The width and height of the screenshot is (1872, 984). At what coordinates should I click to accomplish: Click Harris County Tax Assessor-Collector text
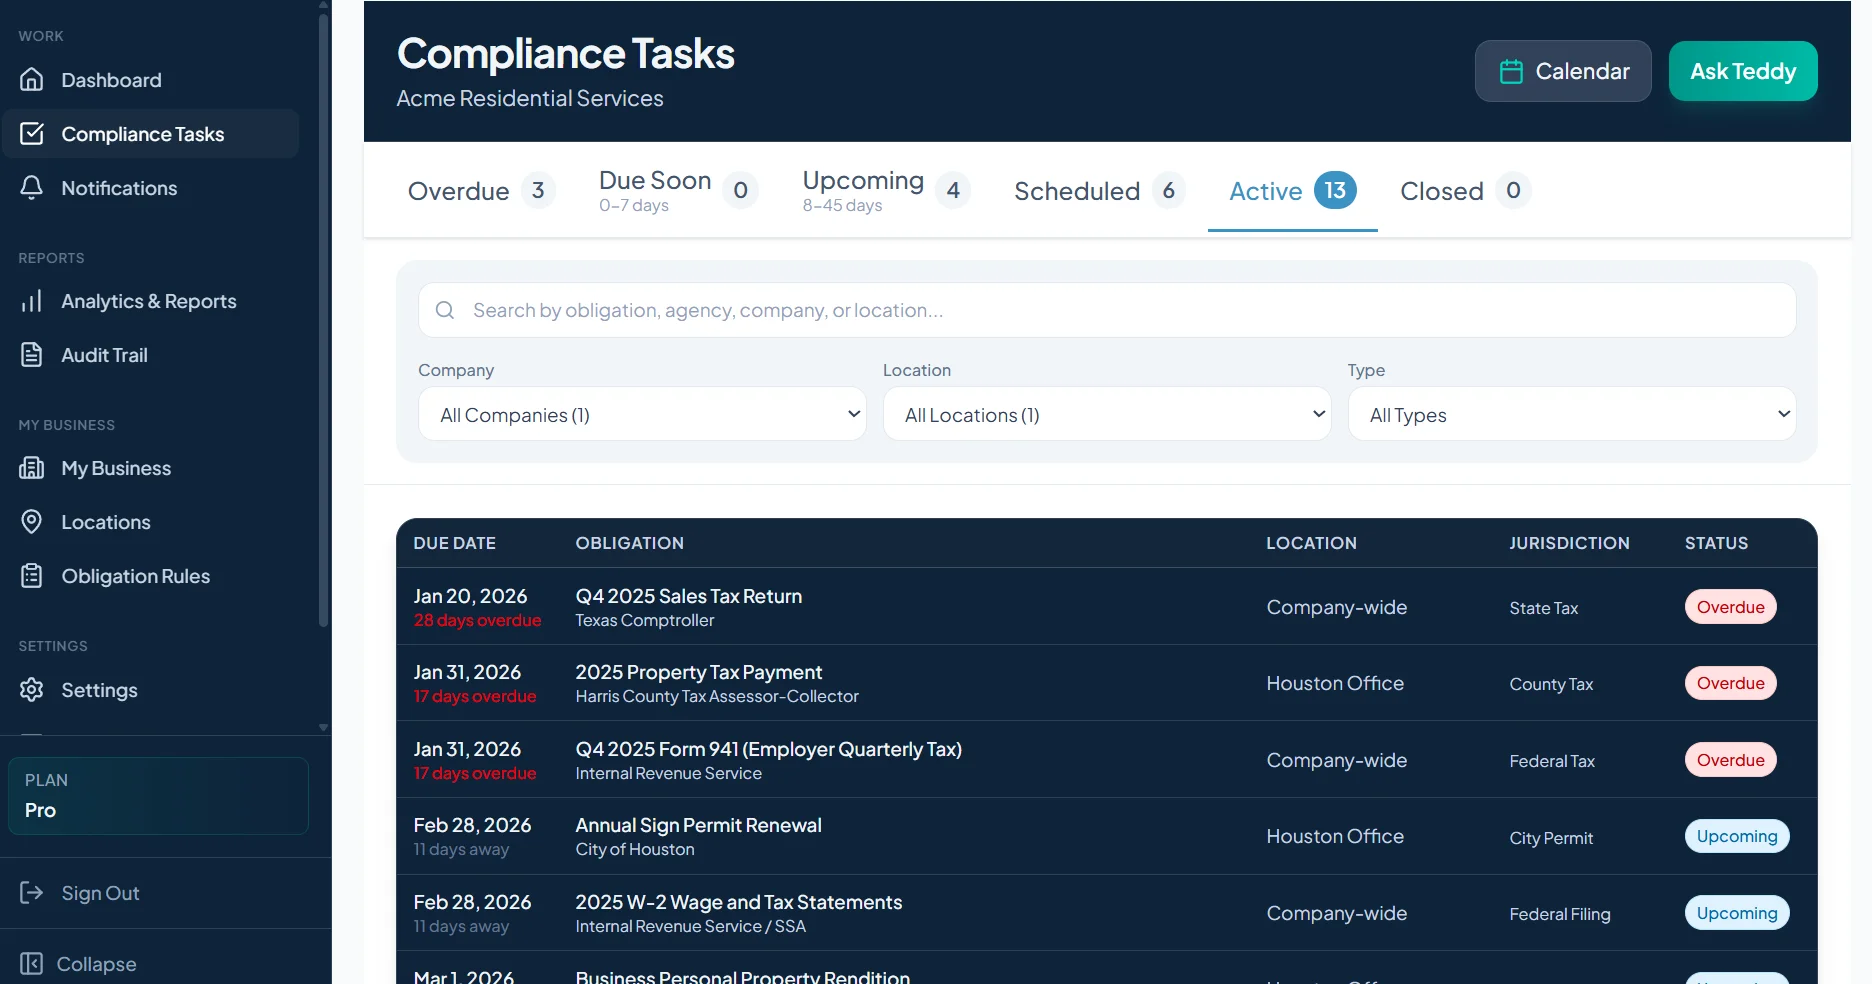717,696
